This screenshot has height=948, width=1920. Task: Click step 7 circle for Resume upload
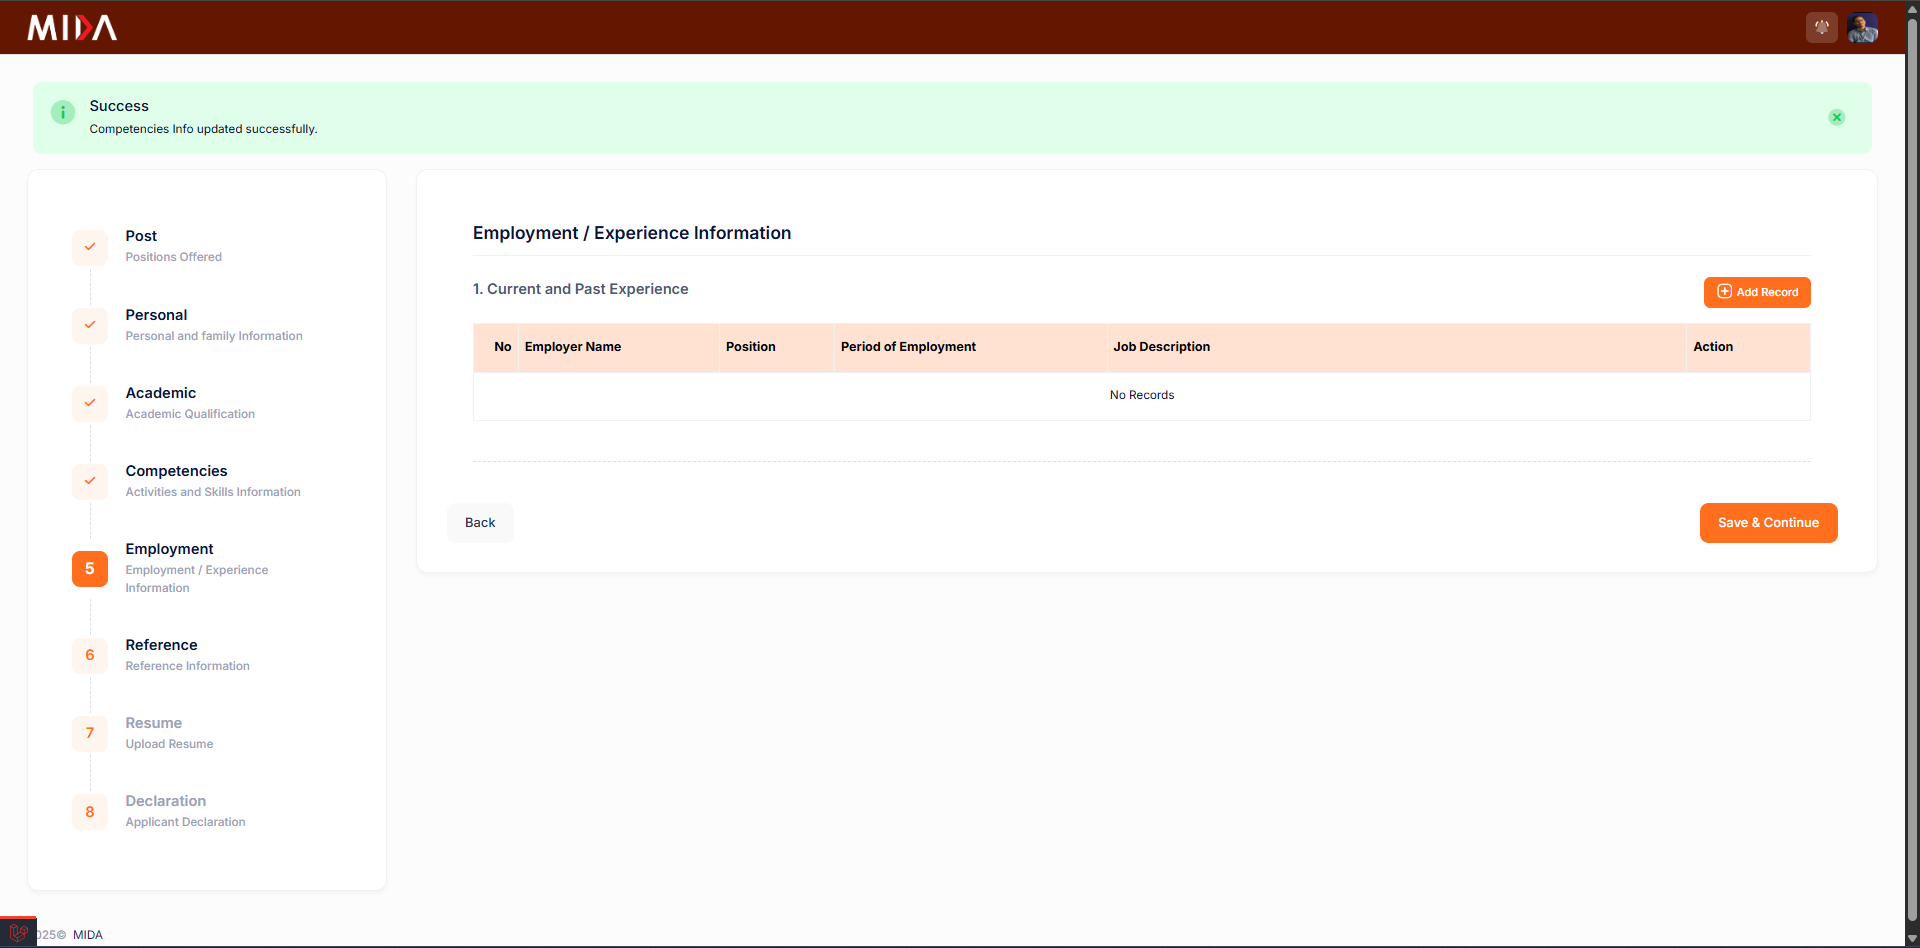(x=90, y=733)
